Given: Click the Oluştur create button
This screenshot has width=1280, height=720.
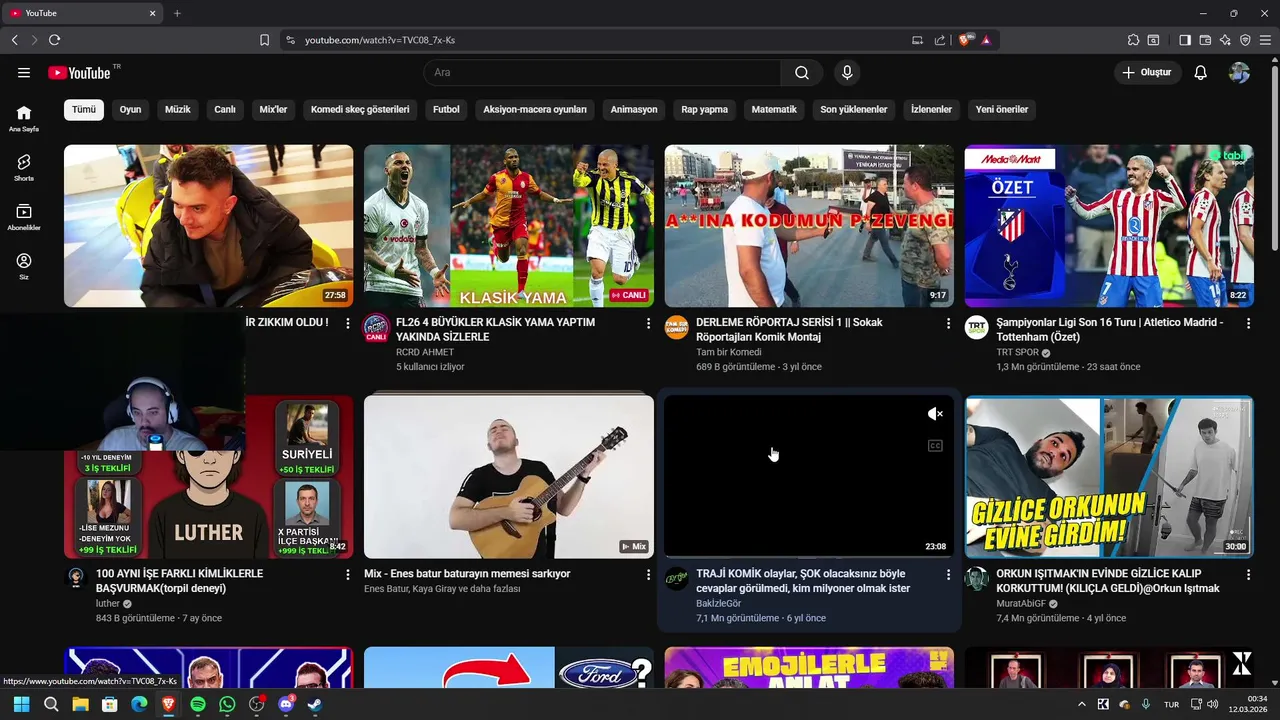Looking at the screenshot, I should (x=1147, y=72).
